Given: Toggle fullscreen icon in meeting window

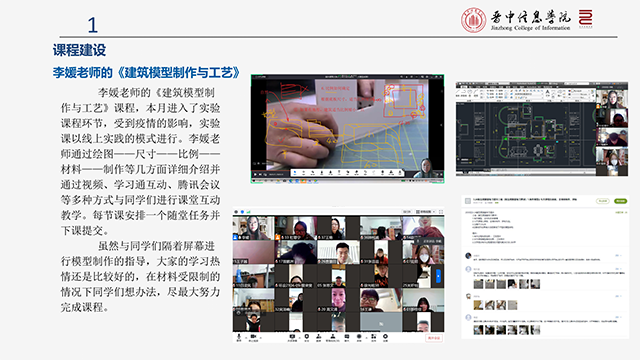Looking at the screenshot, I should 441,212.
